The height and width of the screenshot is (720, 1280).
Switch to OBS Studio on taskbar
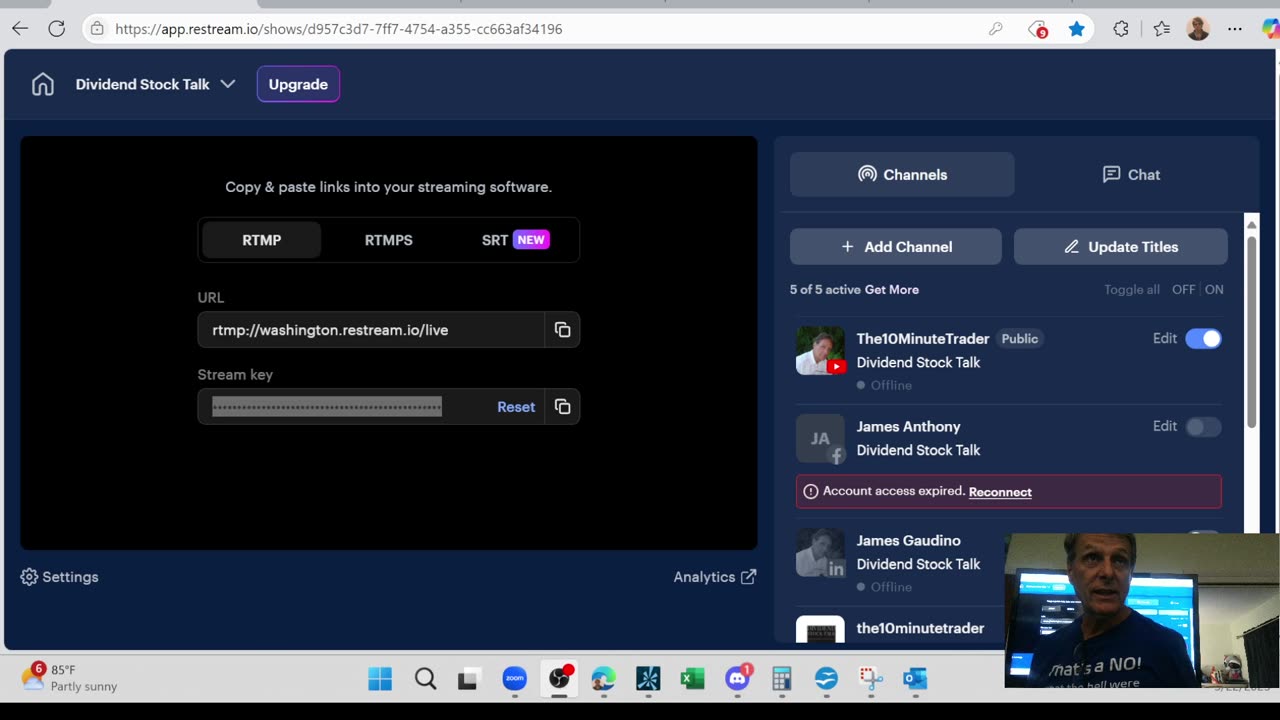(559, 680)
